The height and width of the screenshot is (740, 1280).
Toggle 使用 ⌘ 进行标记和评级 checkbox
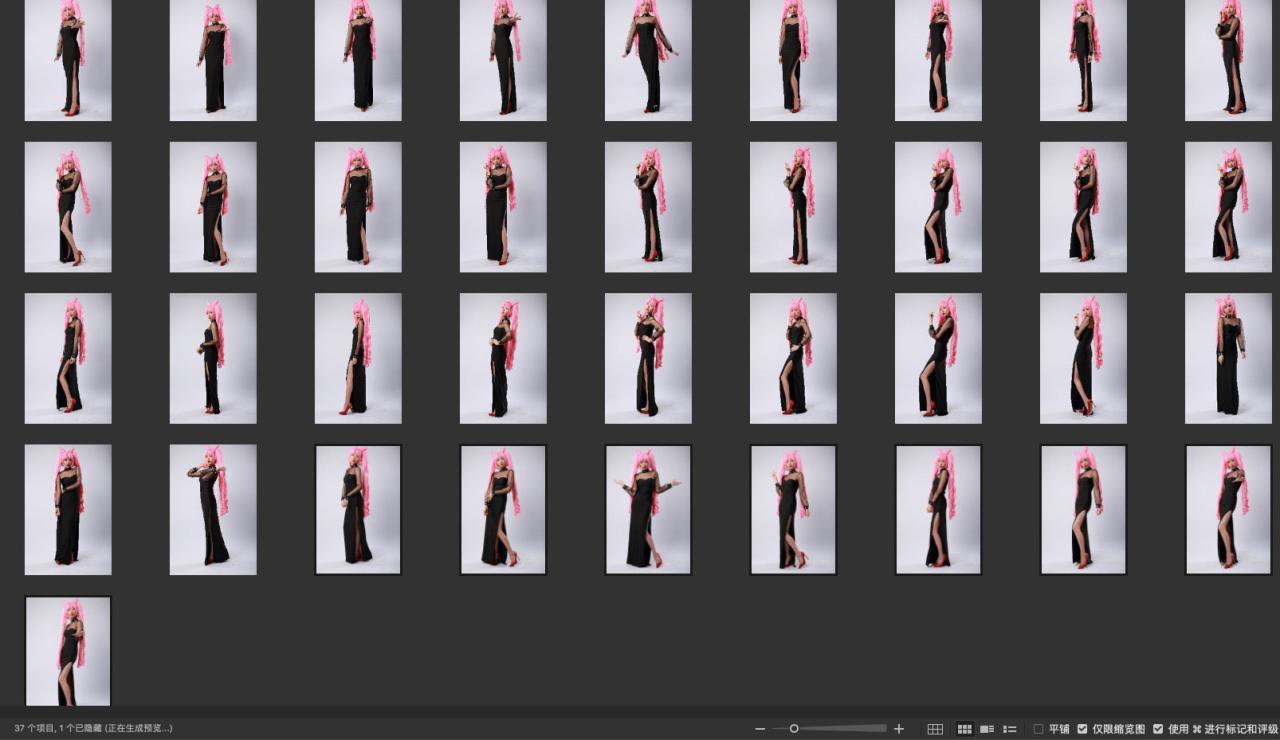[1158, 729]
